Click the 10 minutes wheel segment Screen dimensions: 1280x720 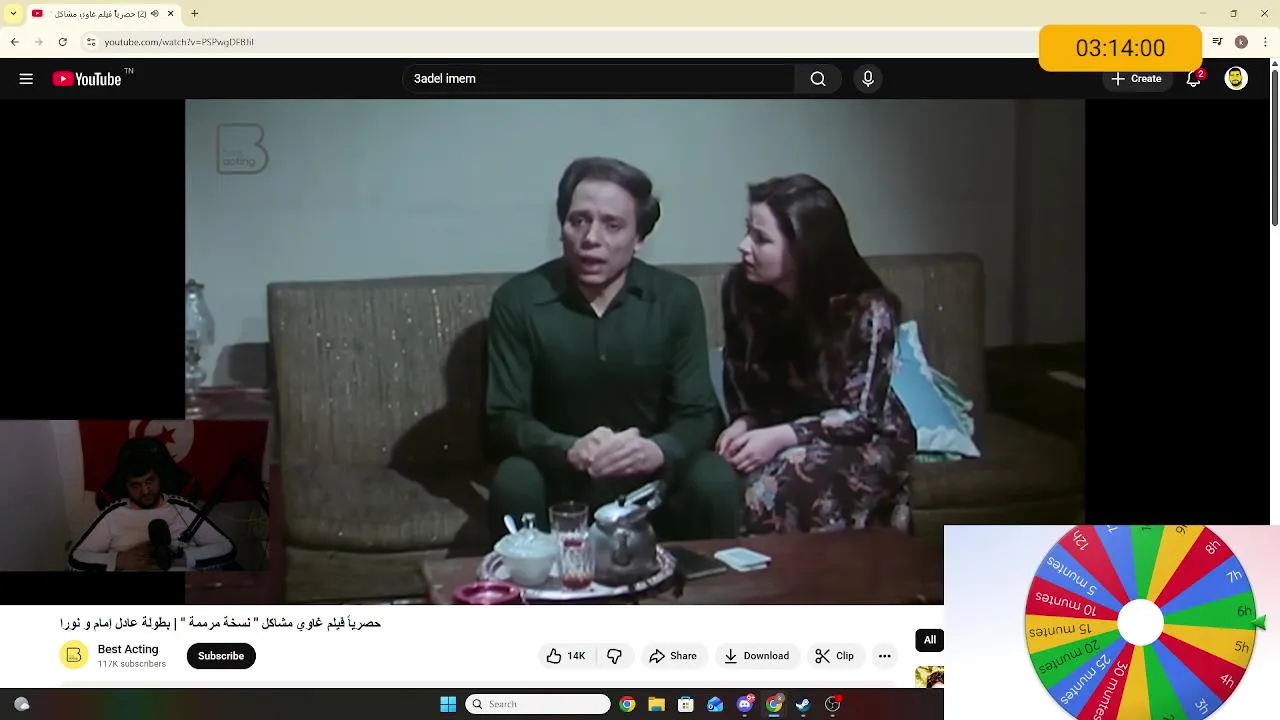pyautogui.click(x=1068, y=603)
